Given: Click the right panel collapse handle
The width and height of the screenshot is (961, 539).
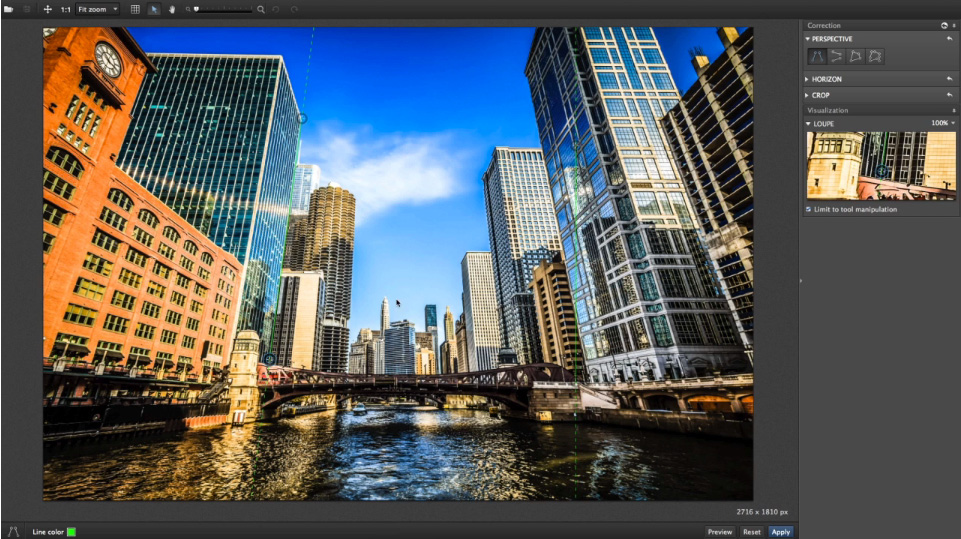Looking at the screenshot, I should tap(800, 281).
